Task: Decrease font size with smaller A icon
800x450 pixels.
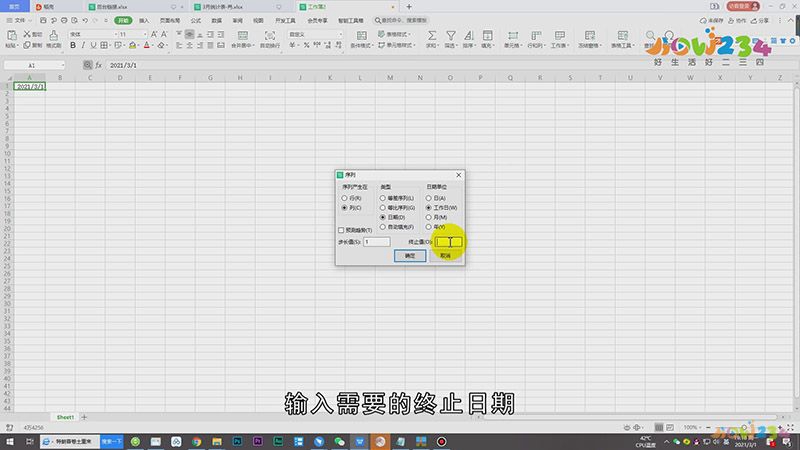Action: [164, 34]
